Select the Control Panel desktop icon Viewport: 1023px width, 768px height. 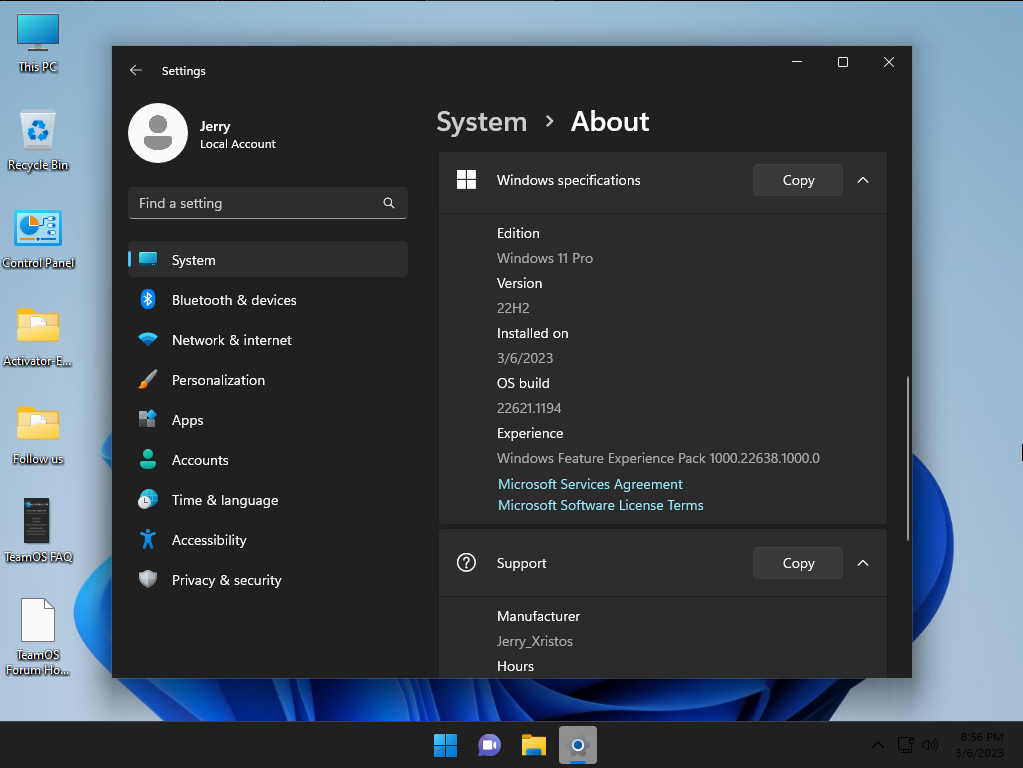coord(38,239)
